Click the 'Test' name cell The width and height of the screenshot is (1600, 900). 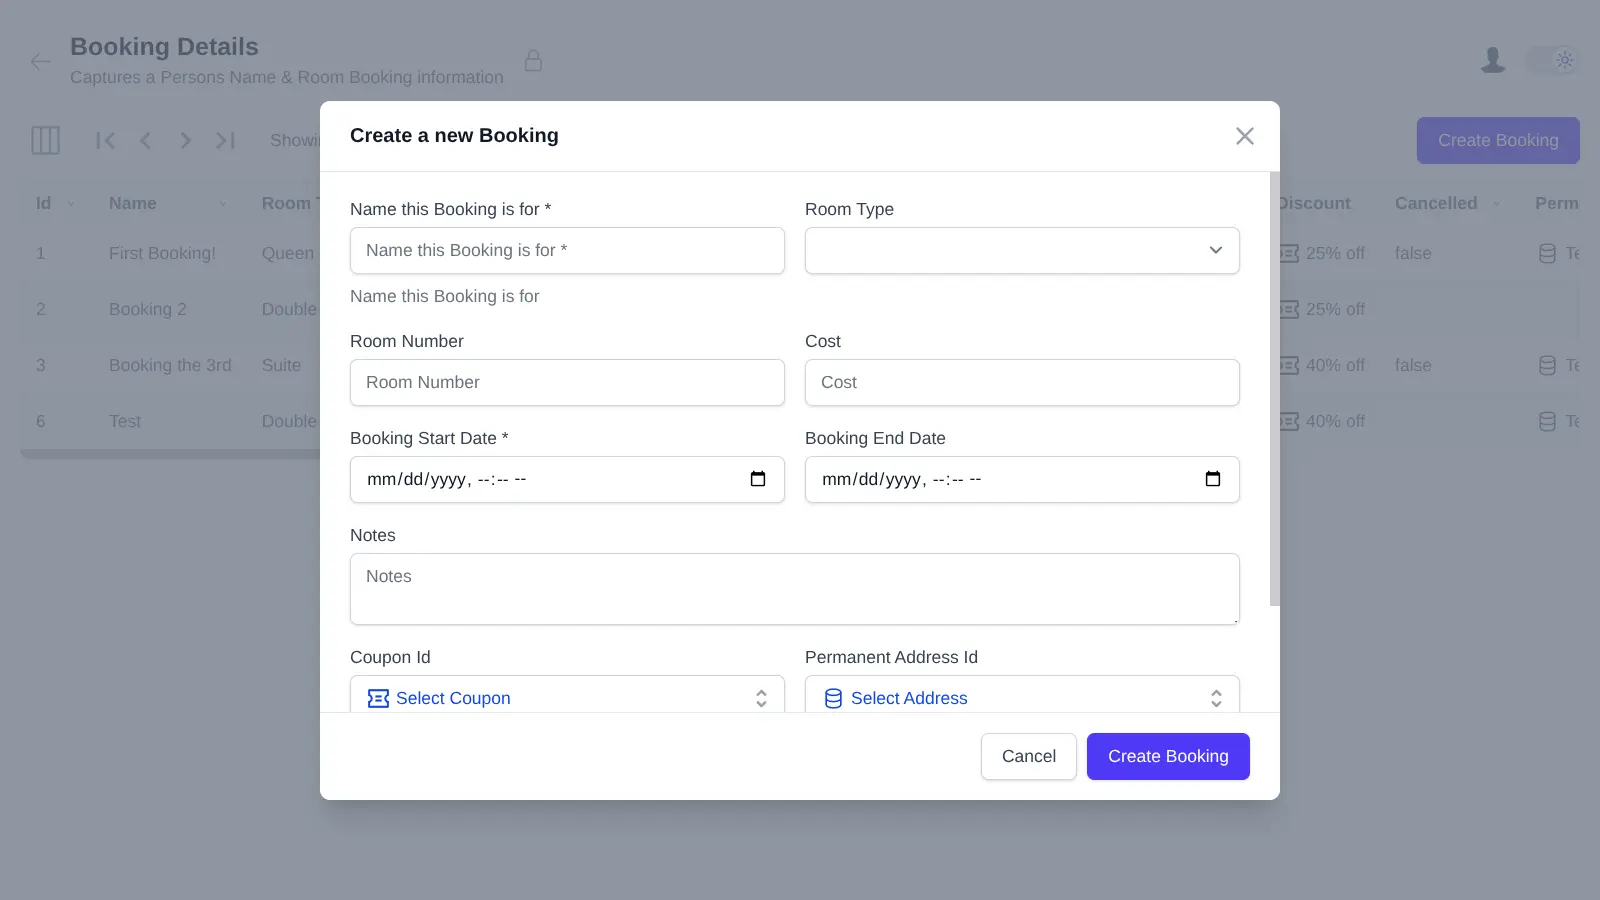pos(125,422)
